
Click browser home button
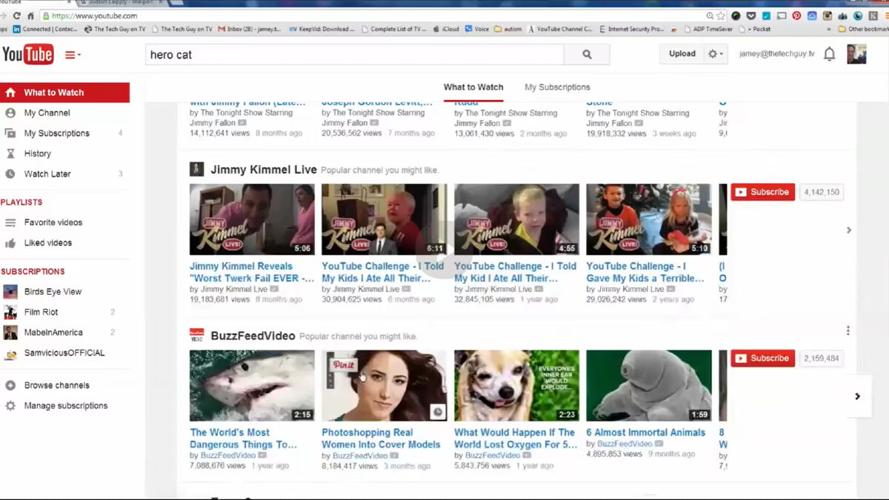pyautogui.click(x=31, y=16)
